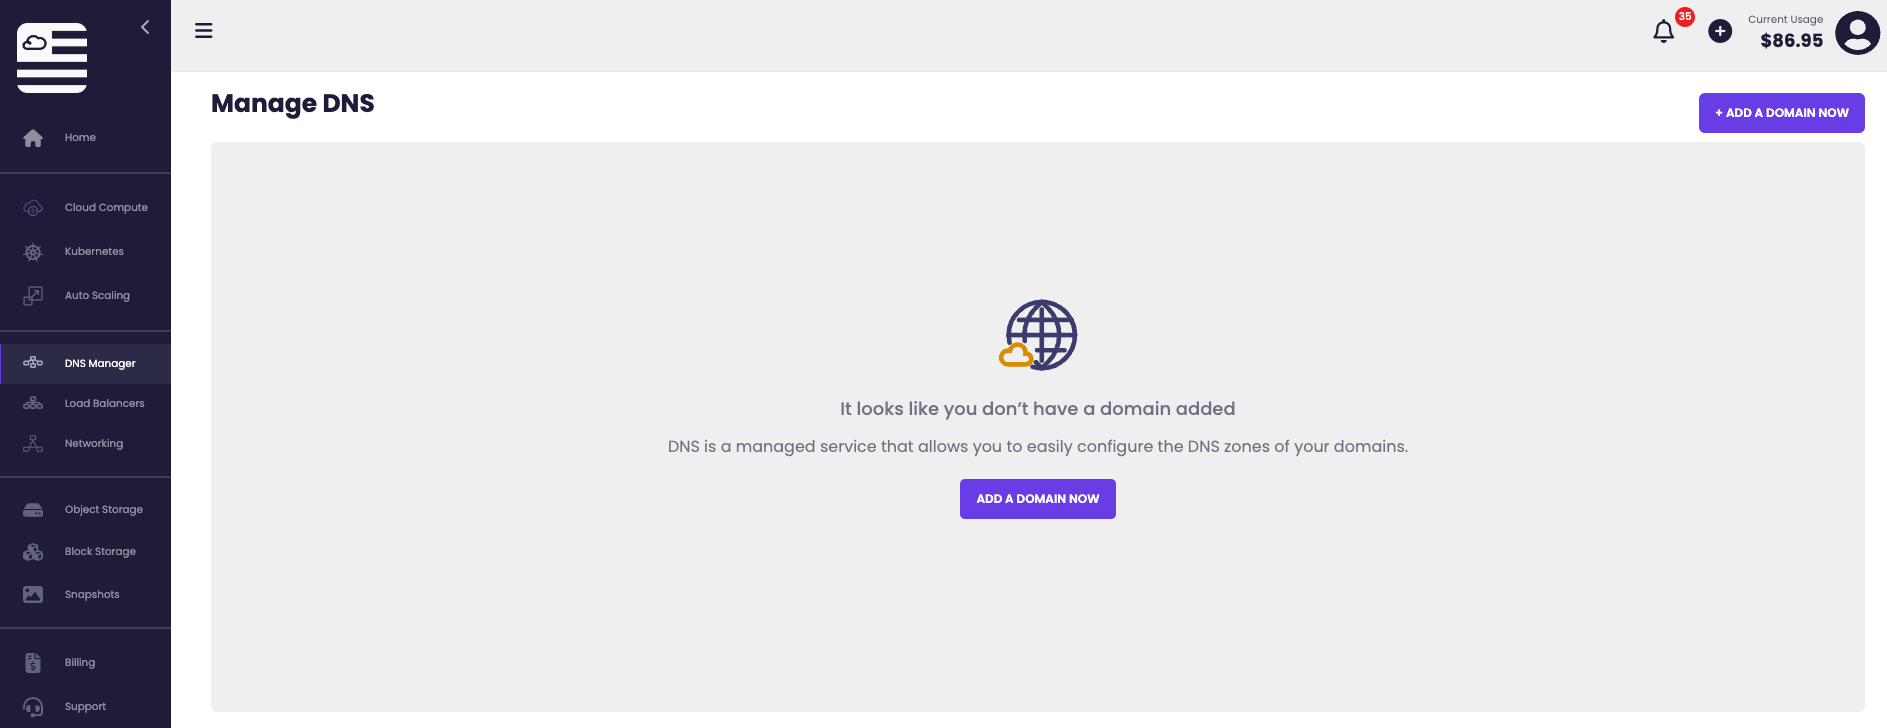This screenshot has width=1887, height=728.
Task: Click the plus create icon in header
Action: (x=1720, y=32)
